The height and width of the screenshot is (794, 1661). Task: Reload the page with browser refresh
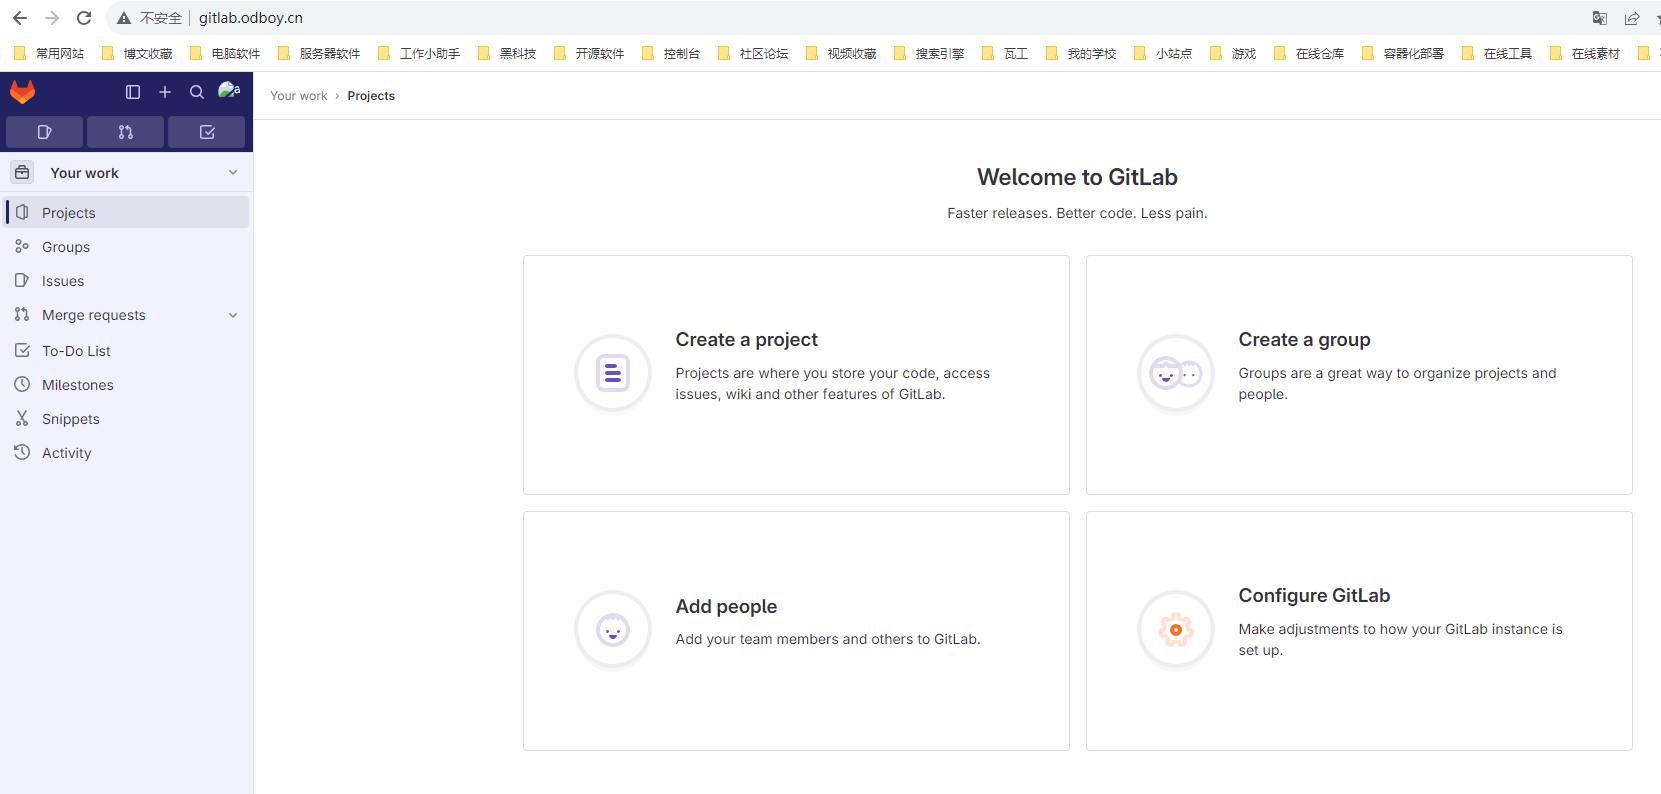pos(84,18)
